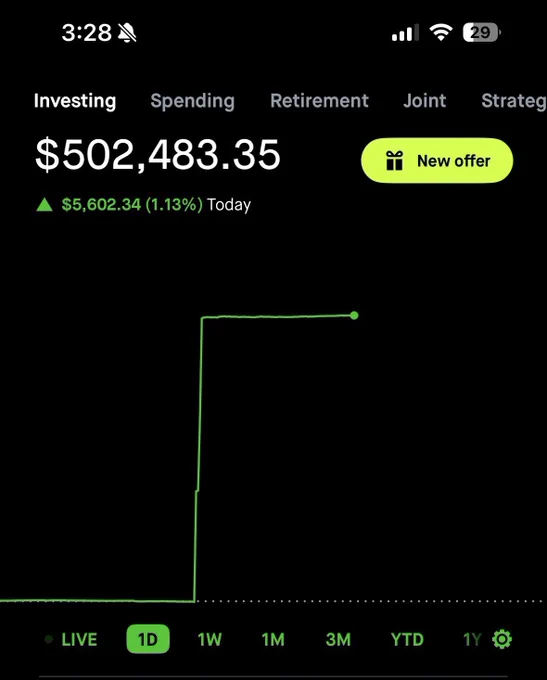Tap the Wi-Fi status icon
This screenshot has height=680, width=547.
[x=441, y=33]
